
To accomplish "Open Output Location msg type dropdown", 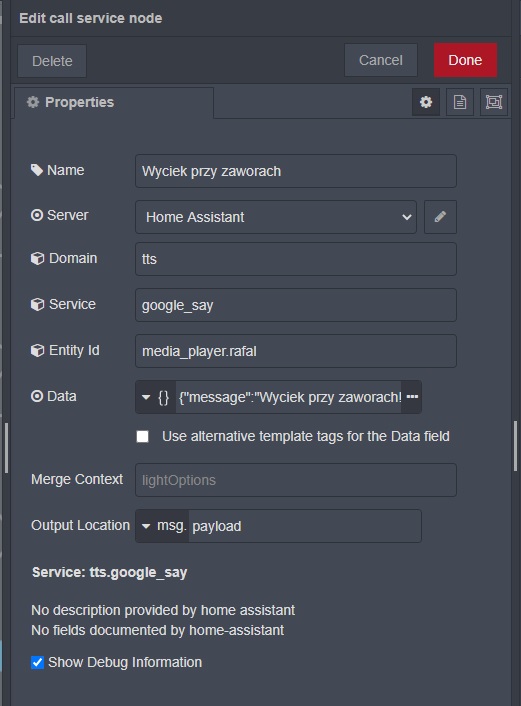I will [163, 526].
